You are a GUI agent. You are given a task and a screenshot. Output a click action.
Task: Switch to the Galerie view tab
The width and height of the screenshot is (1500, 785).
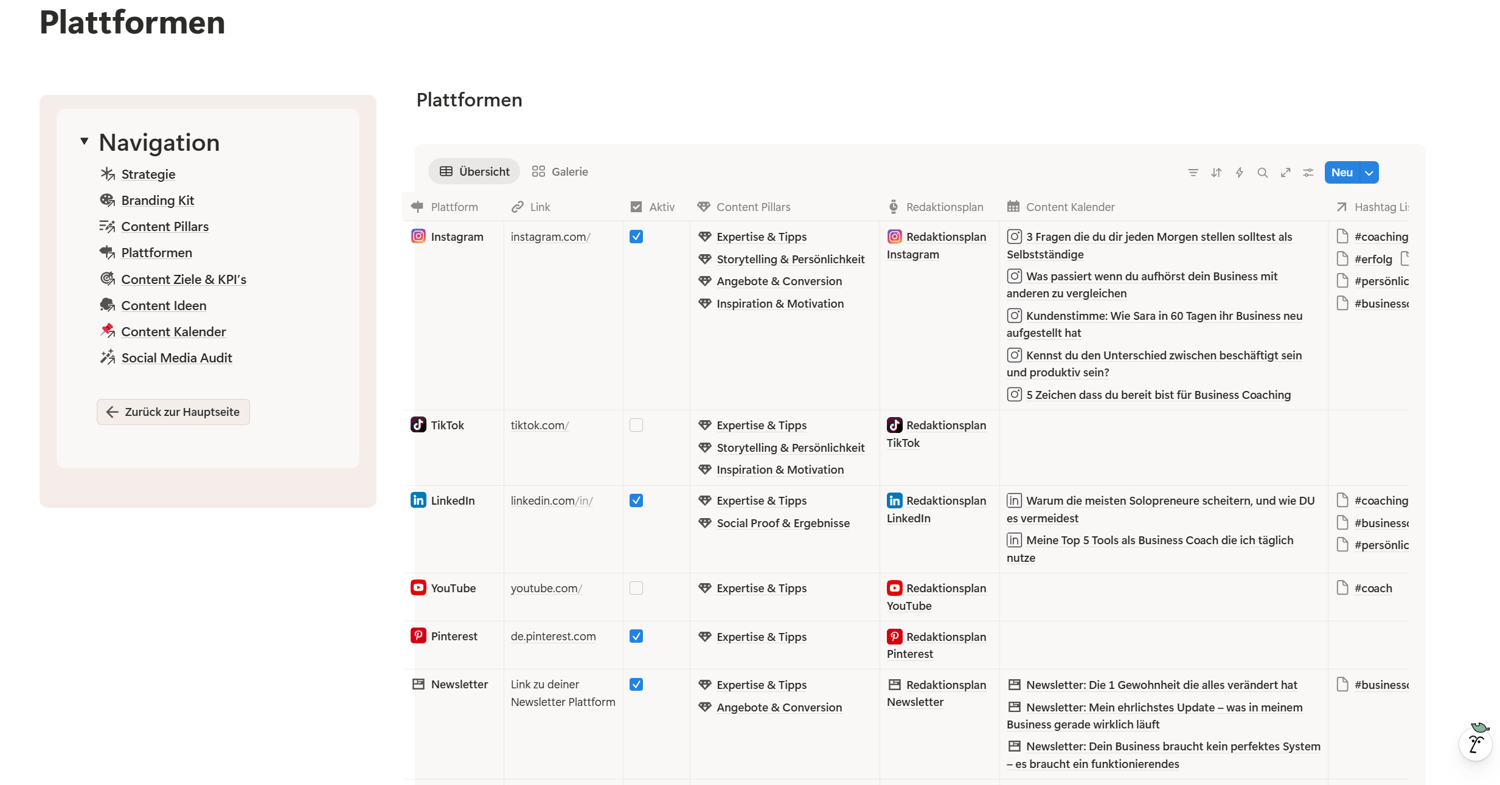[560, 172]
